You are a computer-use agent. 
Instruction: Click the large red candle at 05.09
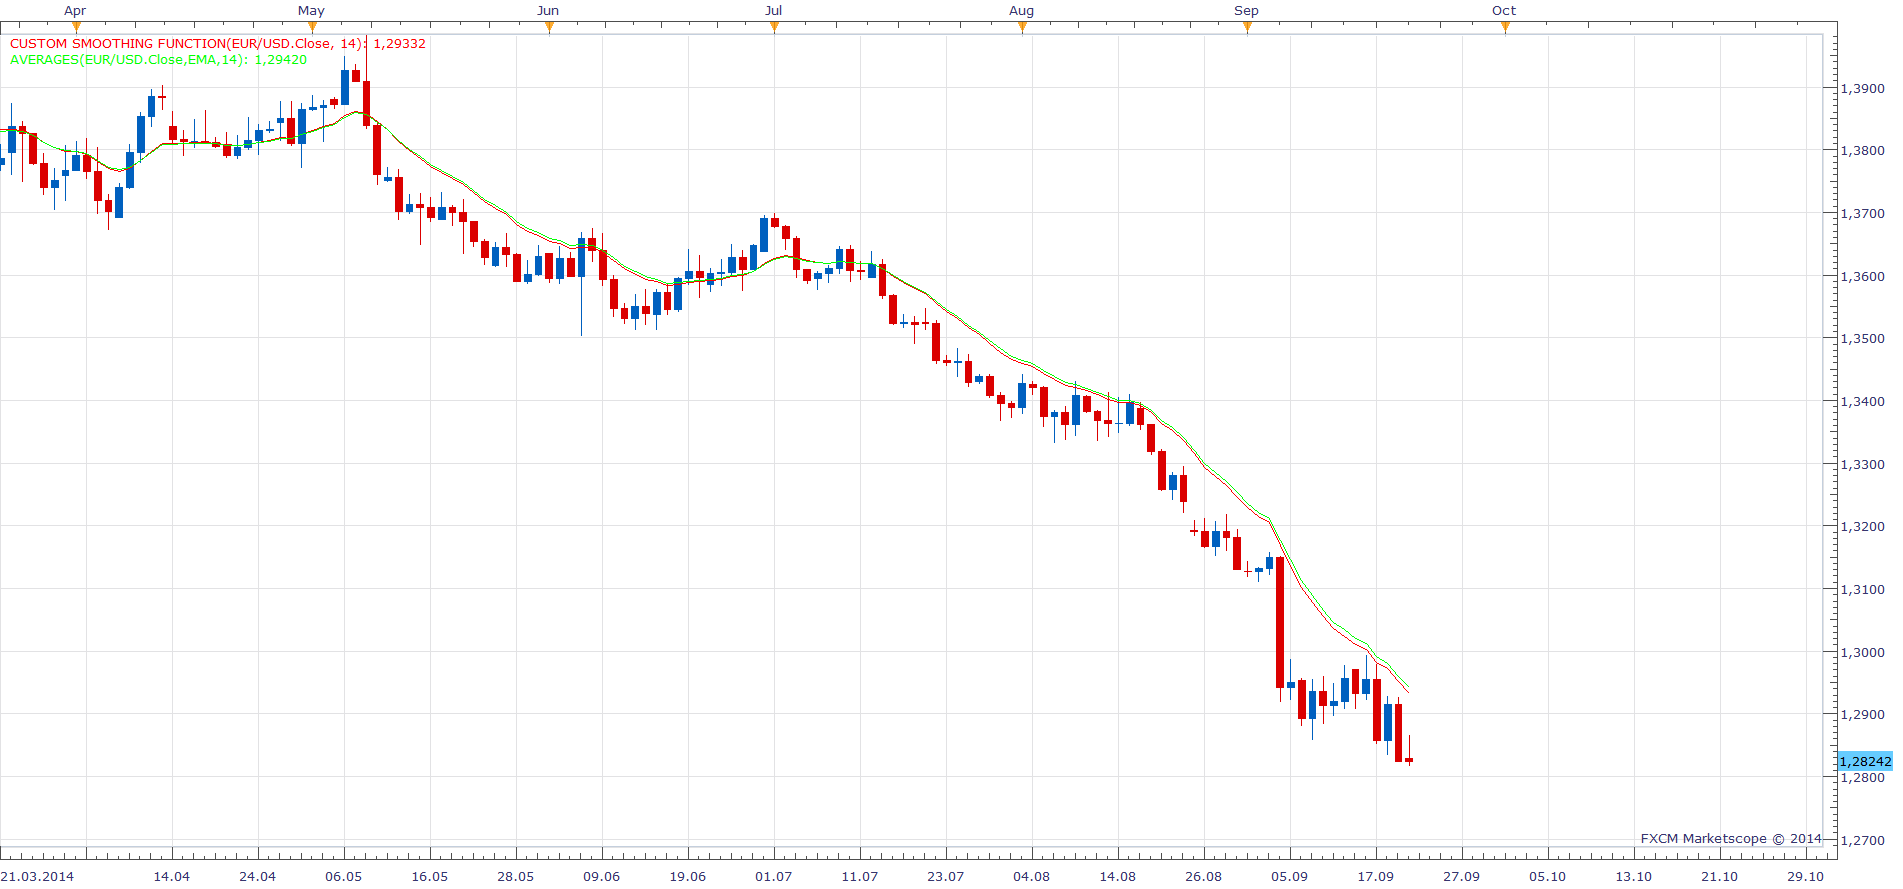pyautogui.click(x=1280, y=622)
